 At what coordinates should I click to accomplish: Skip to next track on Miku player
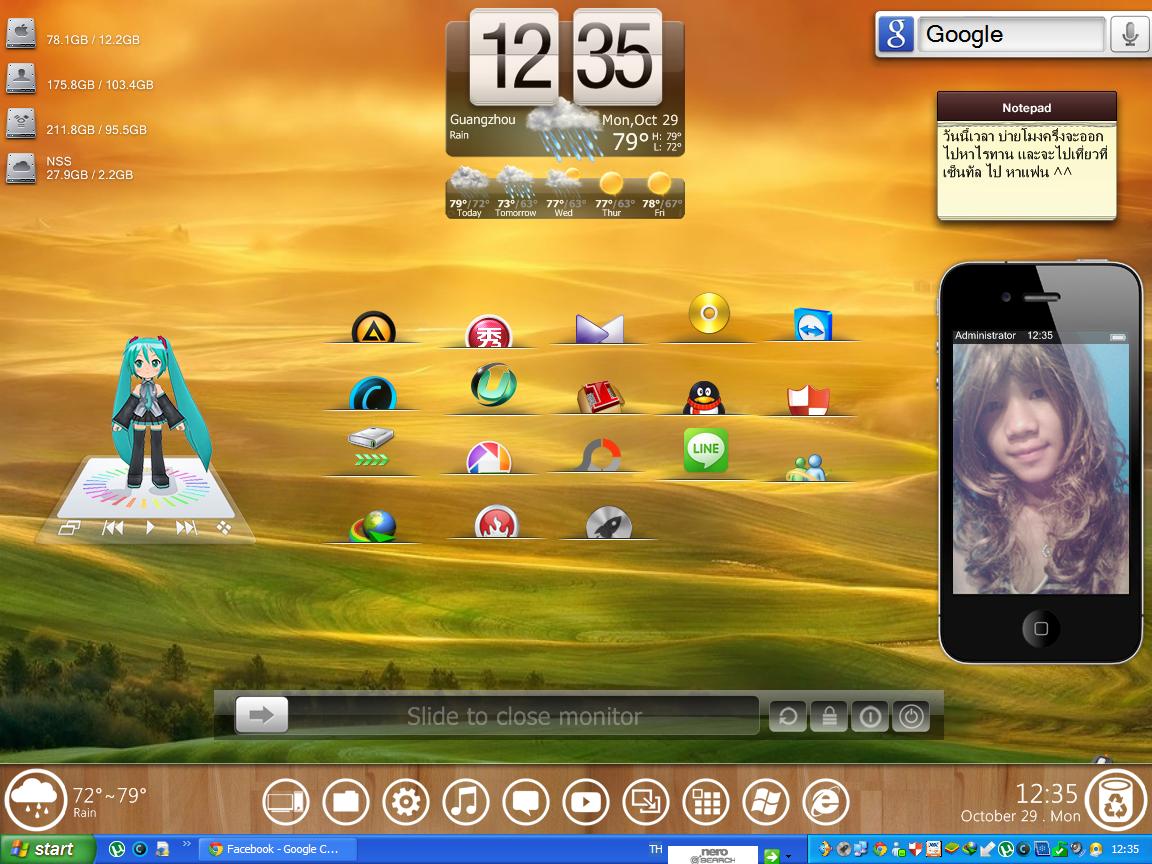coord(186,528)
